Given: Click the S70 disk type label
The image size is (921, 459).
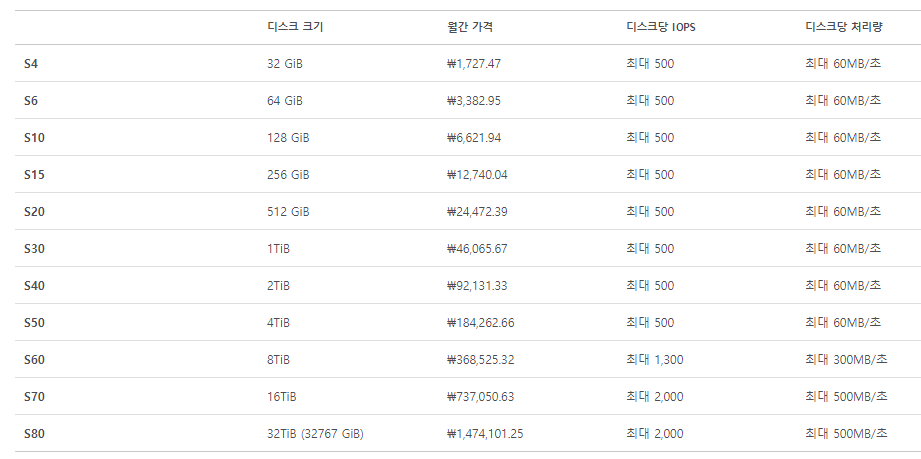Looking at the screenshot, I should click(x=34, y=397).
